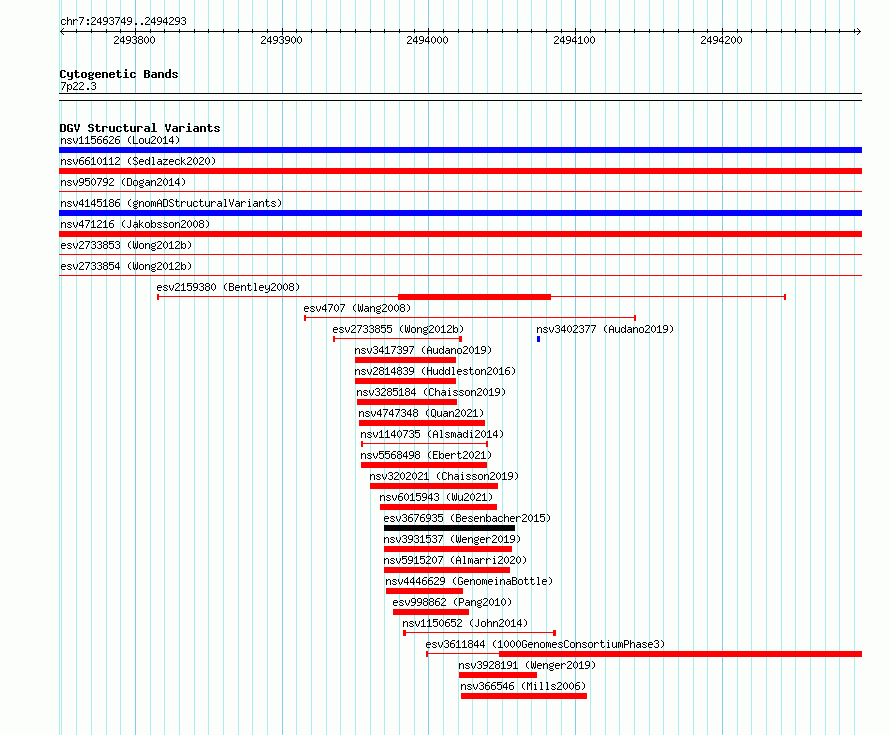Click the chr7:2493749..2494293 coordinate range

tap(123, 21)
